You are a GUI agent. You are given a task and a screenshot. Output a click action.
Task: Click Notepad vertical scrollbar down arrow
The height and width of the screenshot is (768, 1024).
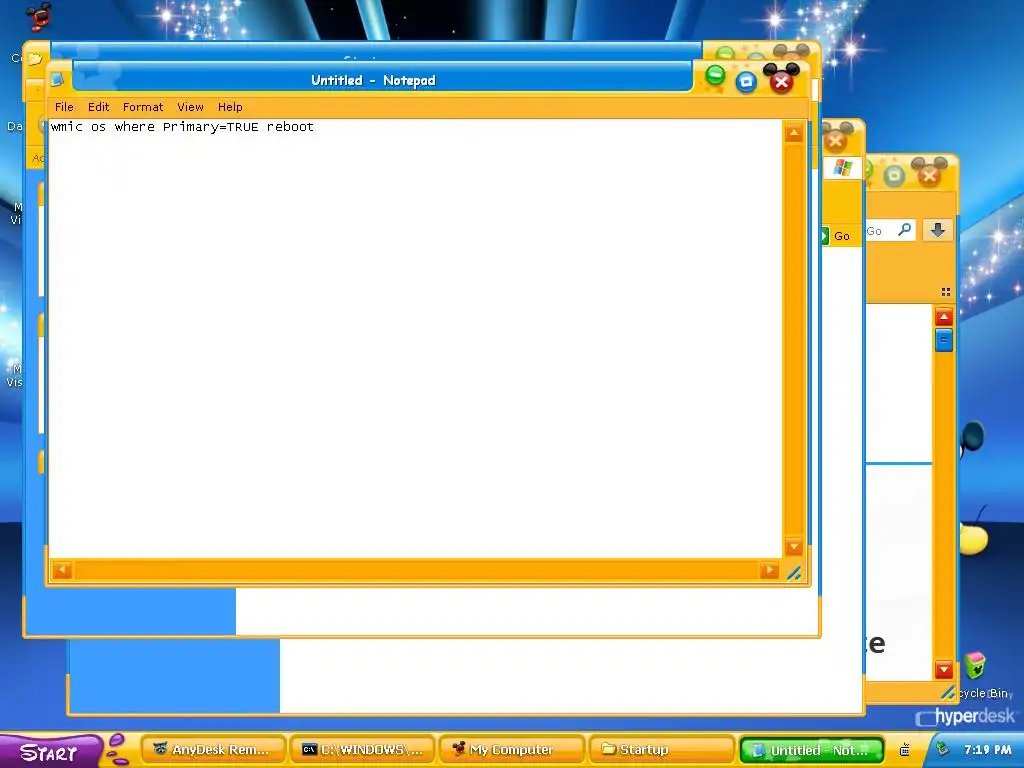(793, 547)
